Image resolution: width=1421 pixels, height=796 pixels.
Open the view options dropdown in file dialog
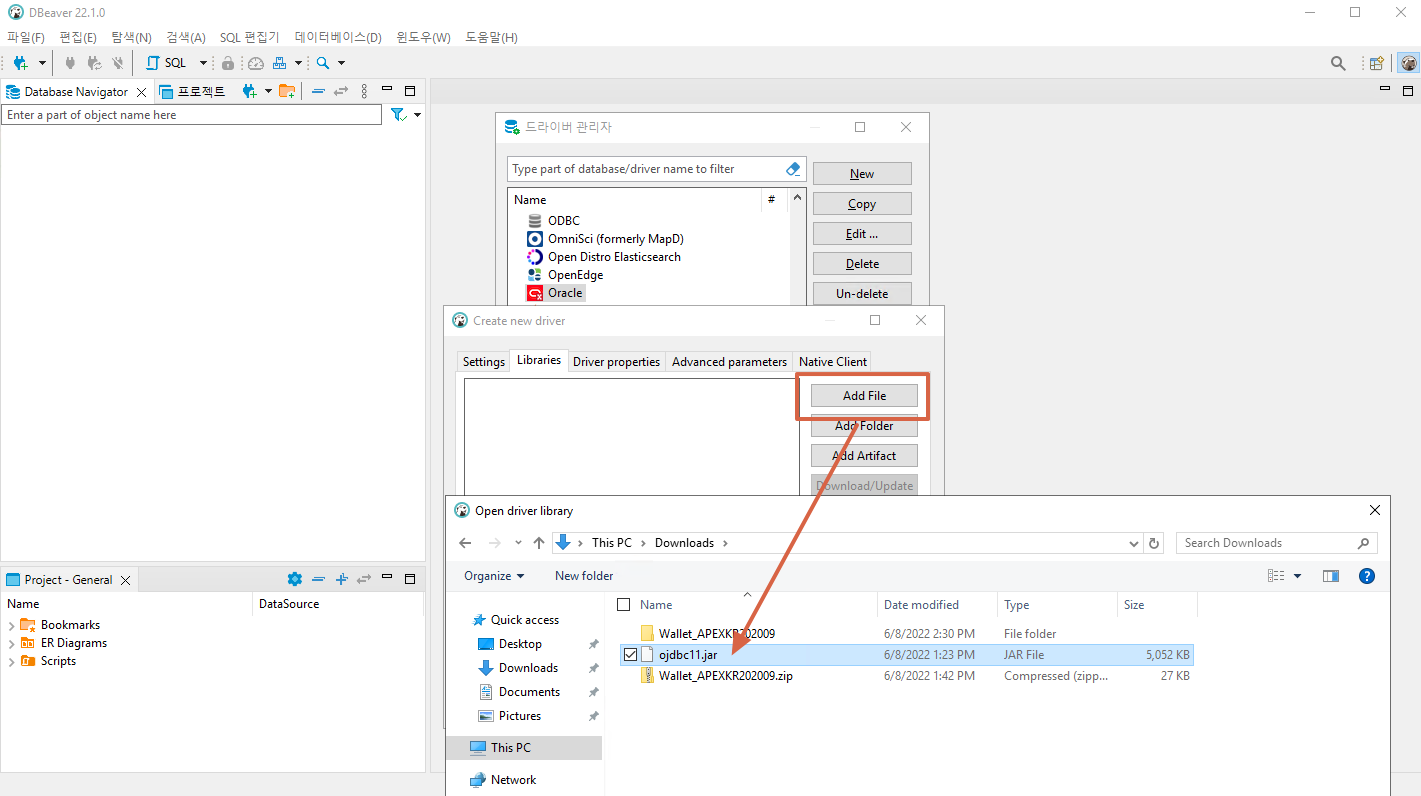(1297, 576)
